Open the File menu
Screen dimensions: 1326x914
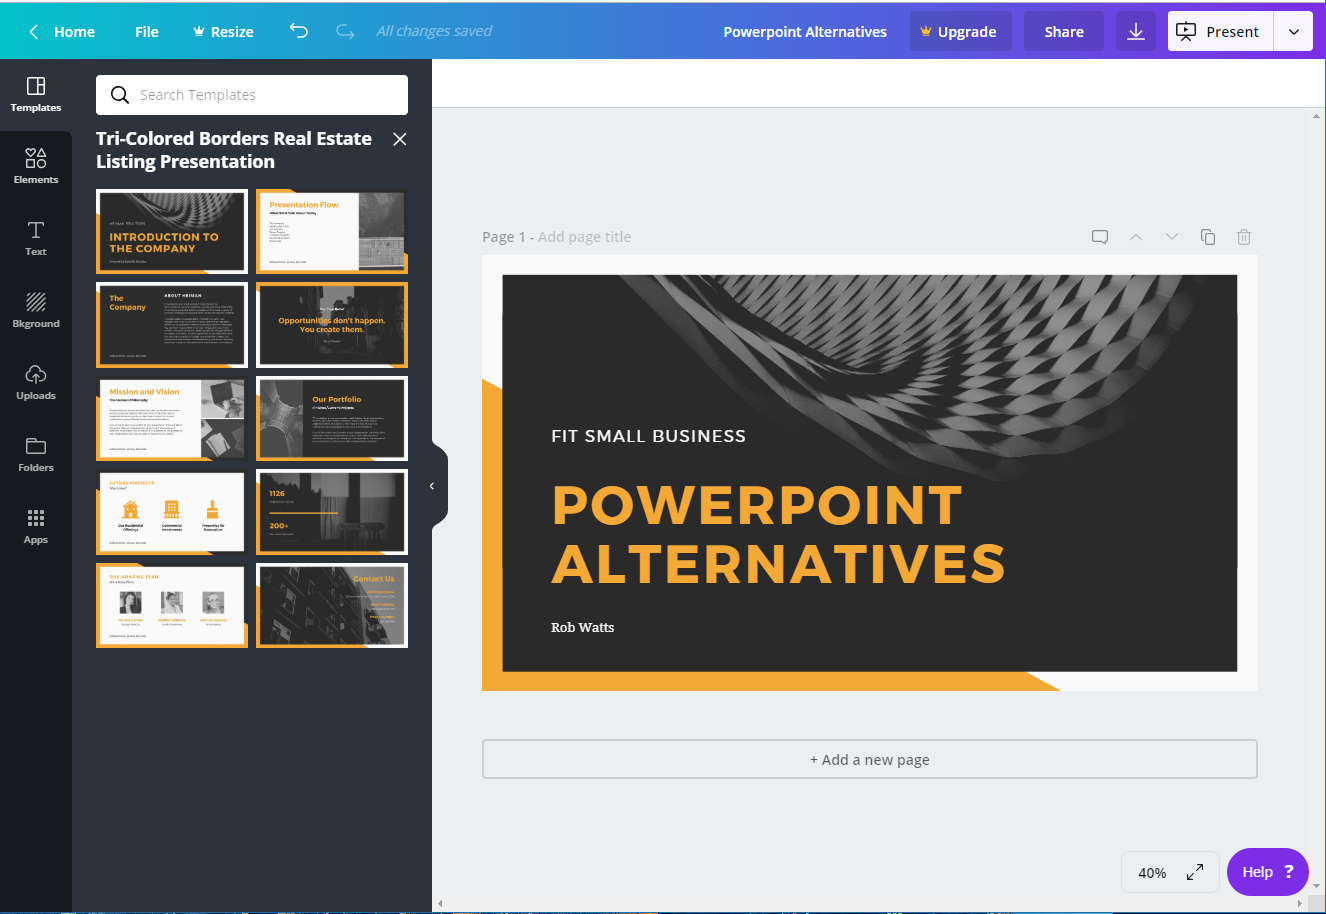tap(147, 32)
